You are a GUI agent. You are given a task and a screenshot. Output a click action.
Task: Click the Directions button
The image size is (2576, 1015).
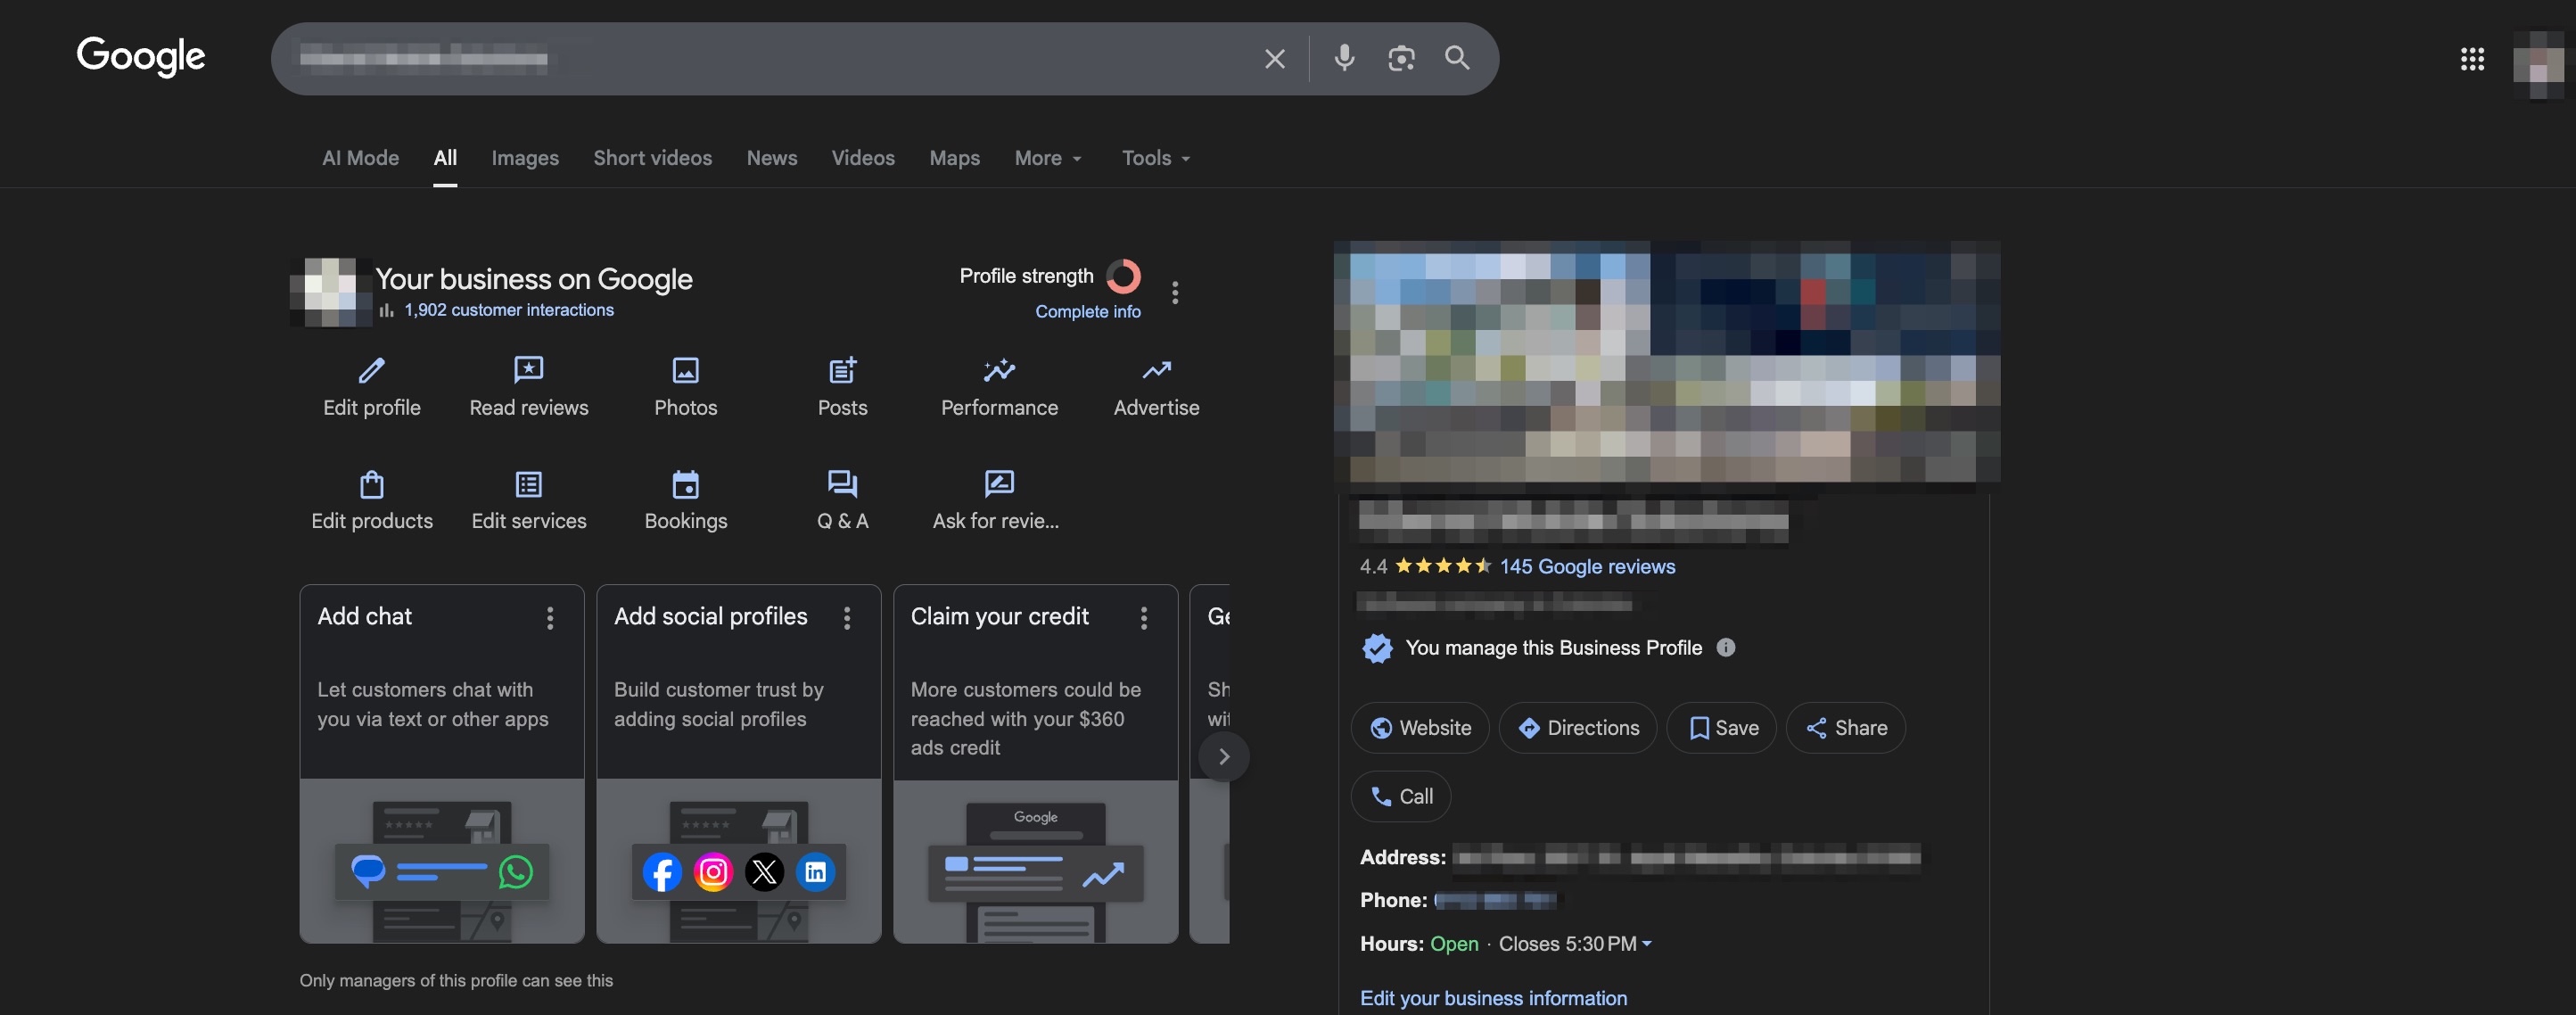[1577, 728]
